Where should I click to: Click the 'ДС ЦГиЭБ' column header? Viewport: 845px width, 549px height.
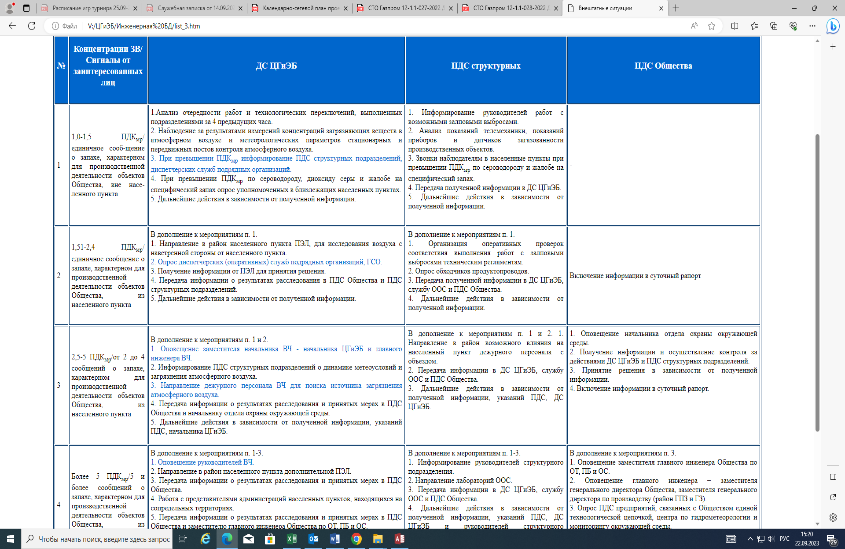276,66
